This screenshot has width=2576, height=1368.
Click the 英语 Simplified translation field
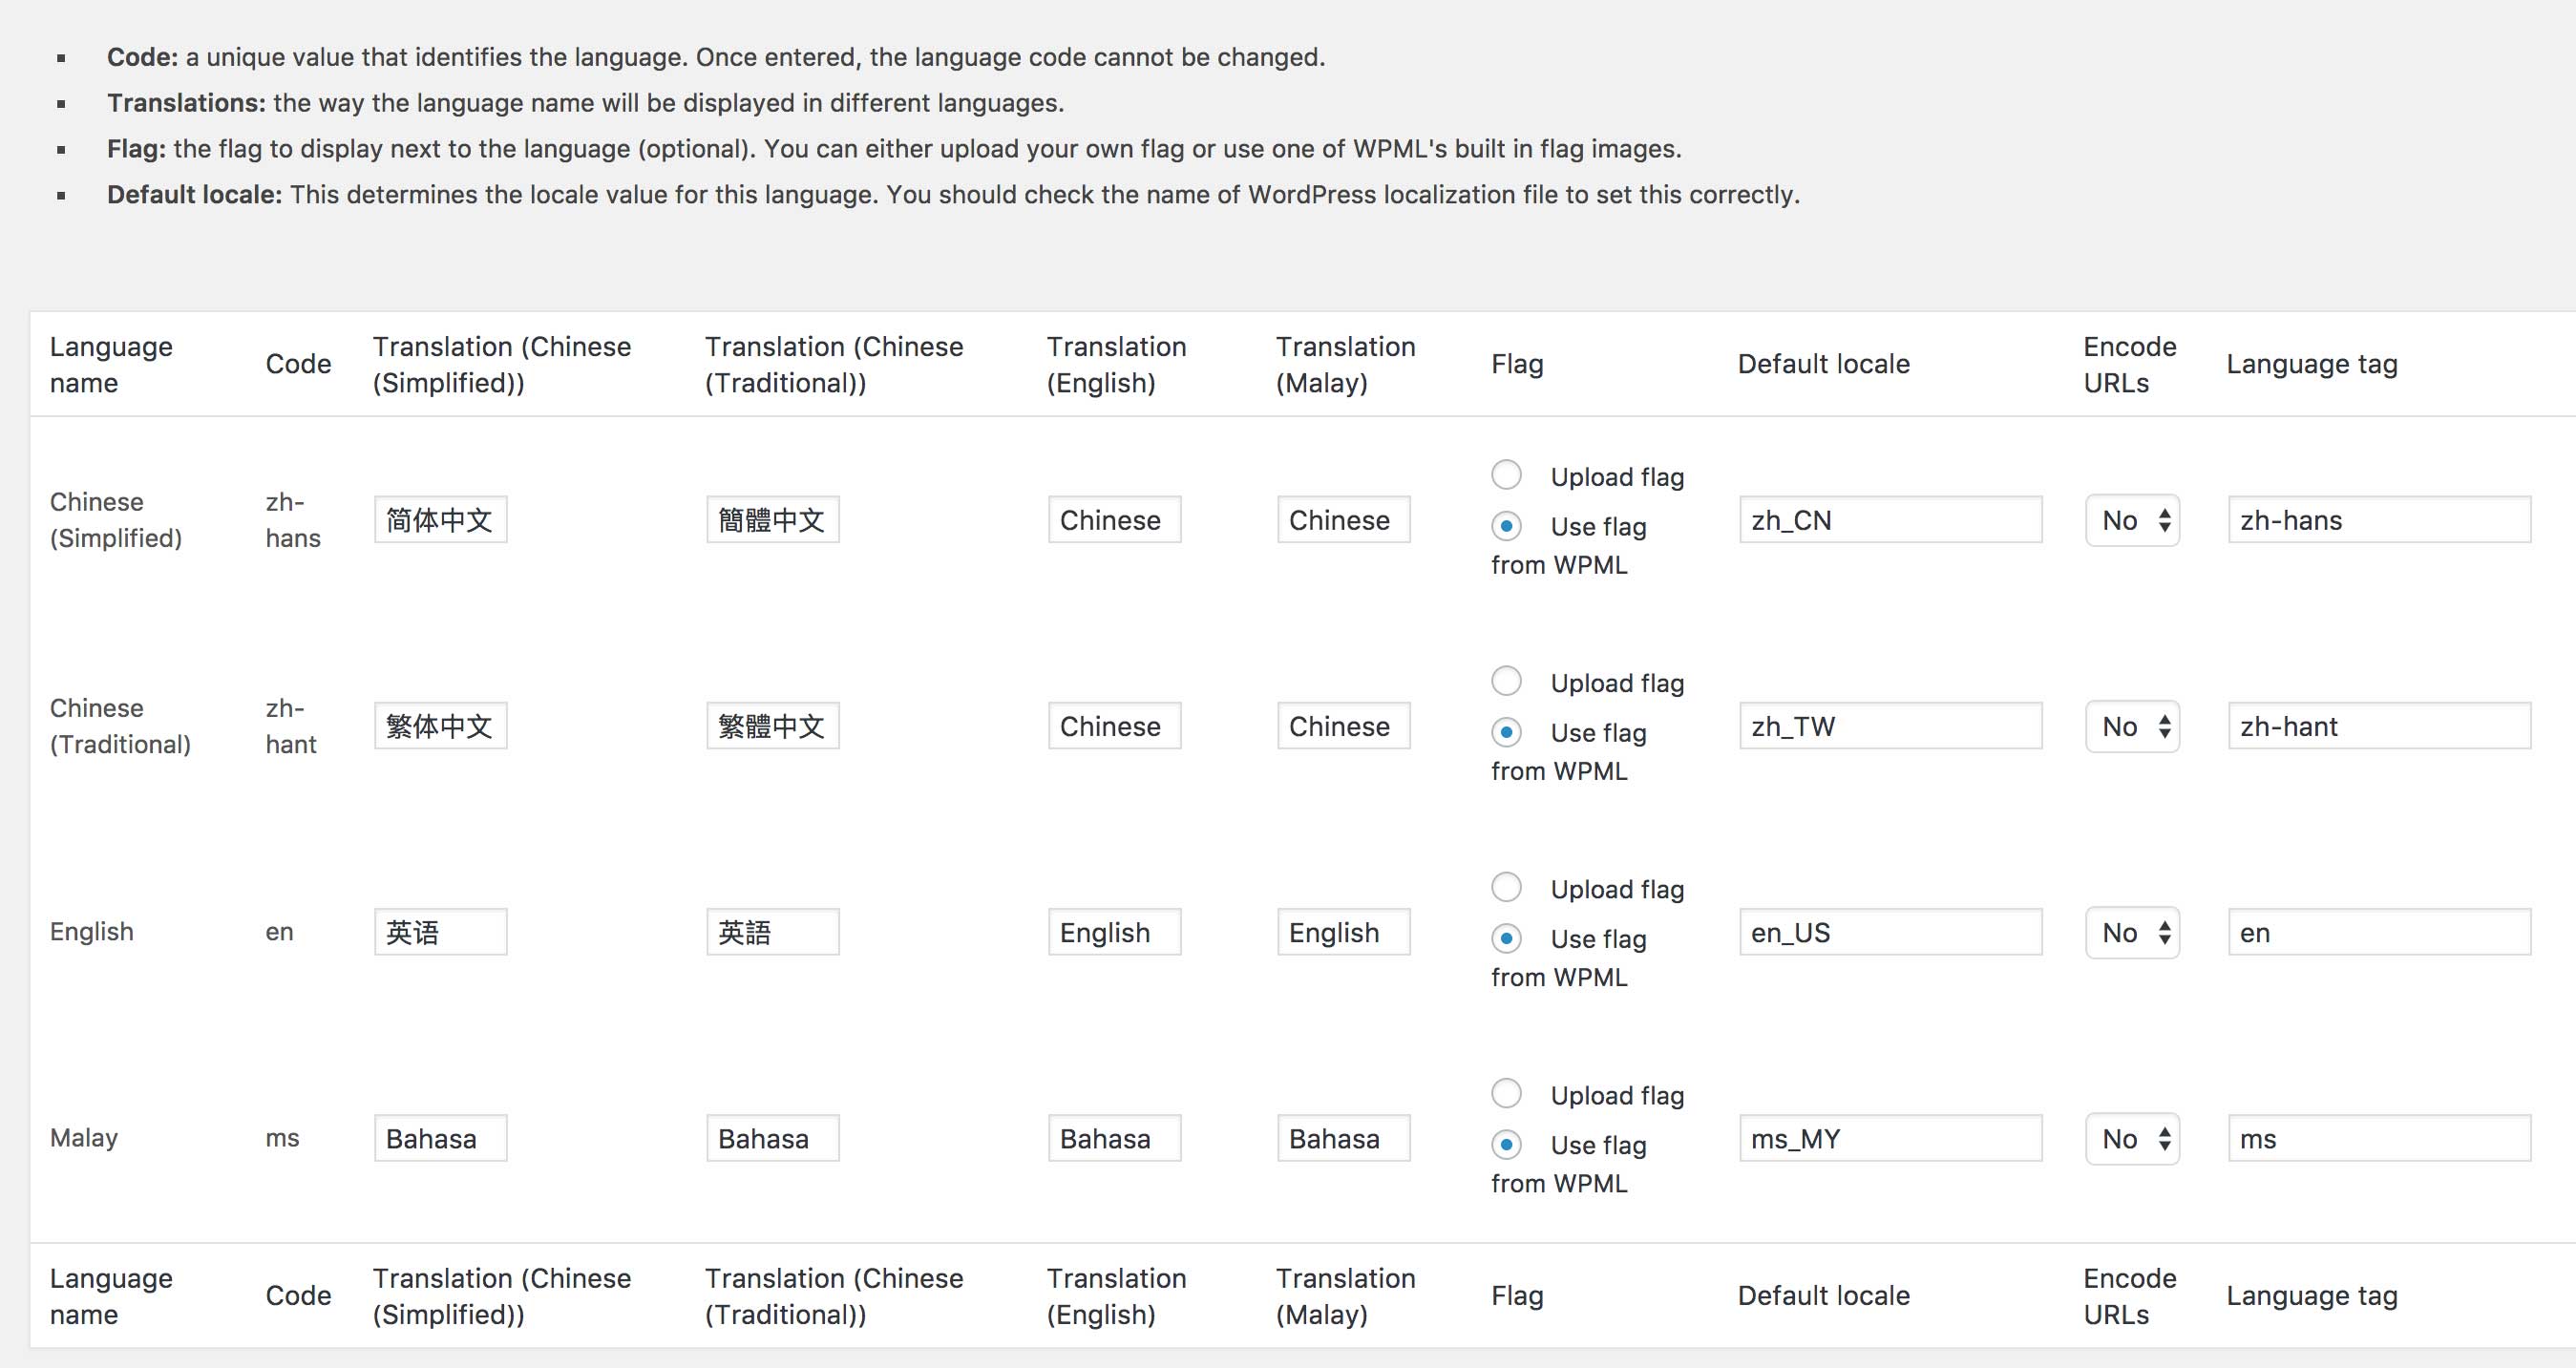(440, 932)
